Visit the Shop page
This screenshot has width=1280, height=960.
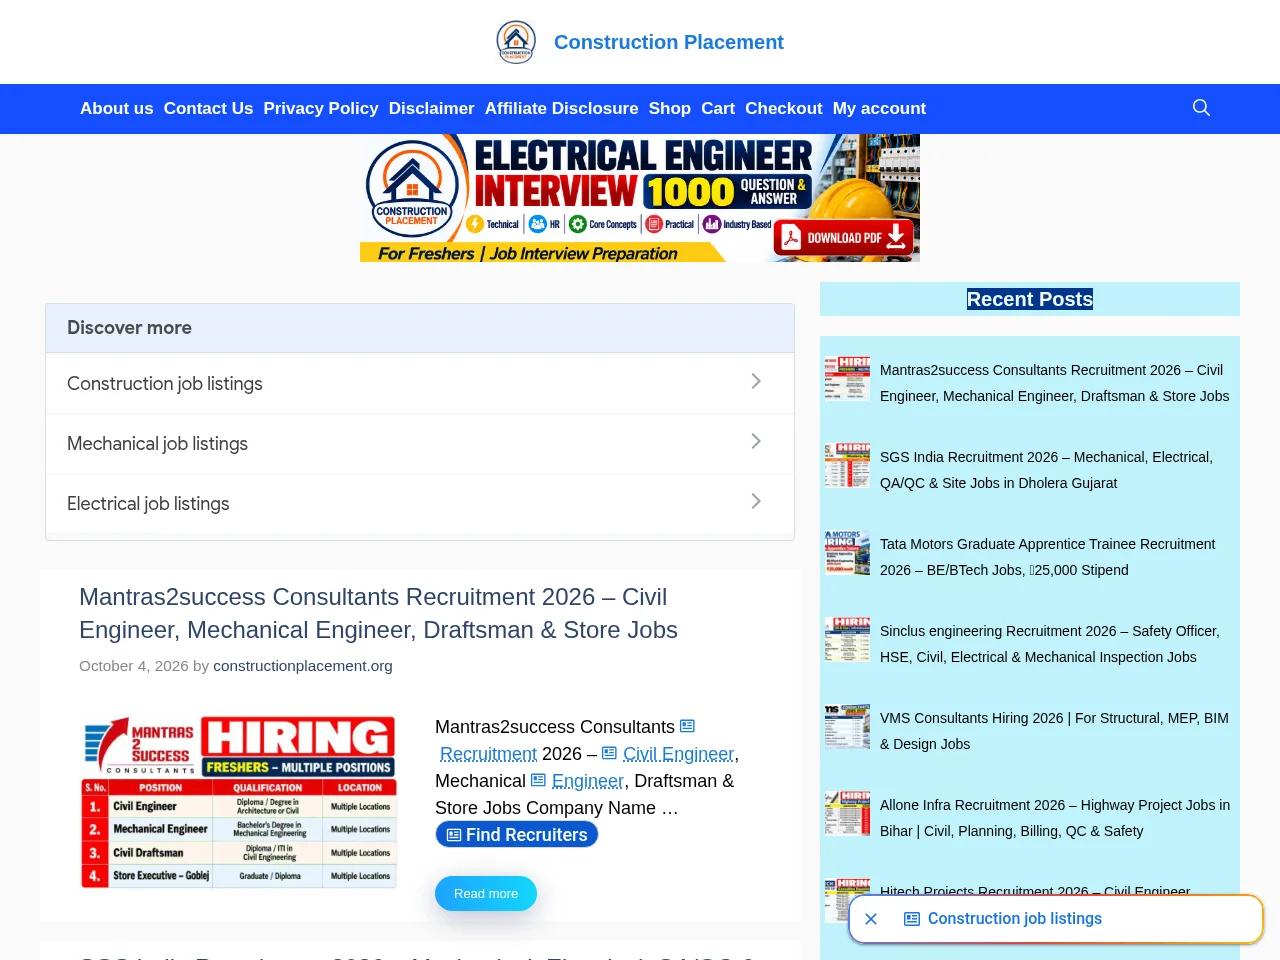(670, 108)
